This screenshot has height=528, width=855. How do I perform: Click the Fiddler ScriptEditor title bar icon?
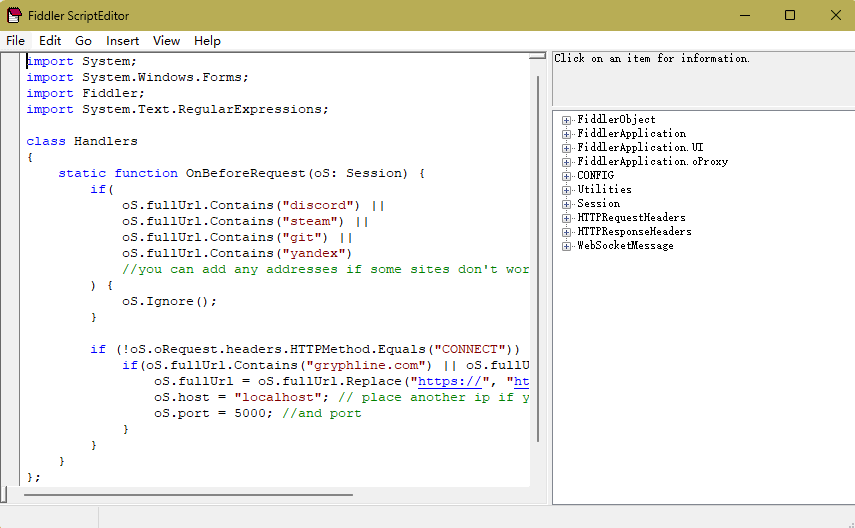15,15
